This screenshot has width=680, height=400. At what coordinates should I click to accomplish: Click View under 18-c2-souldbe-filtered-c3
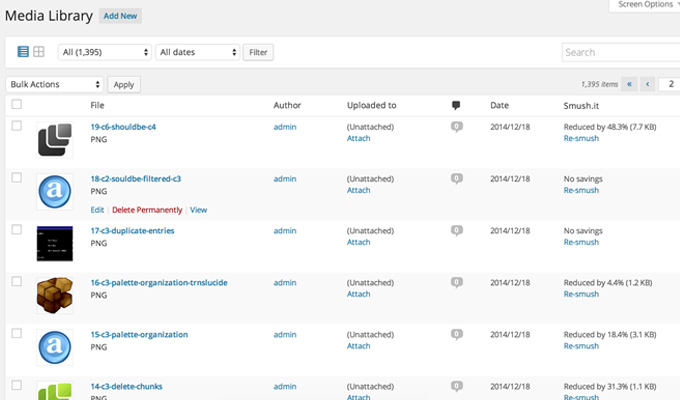click(198, 210)
